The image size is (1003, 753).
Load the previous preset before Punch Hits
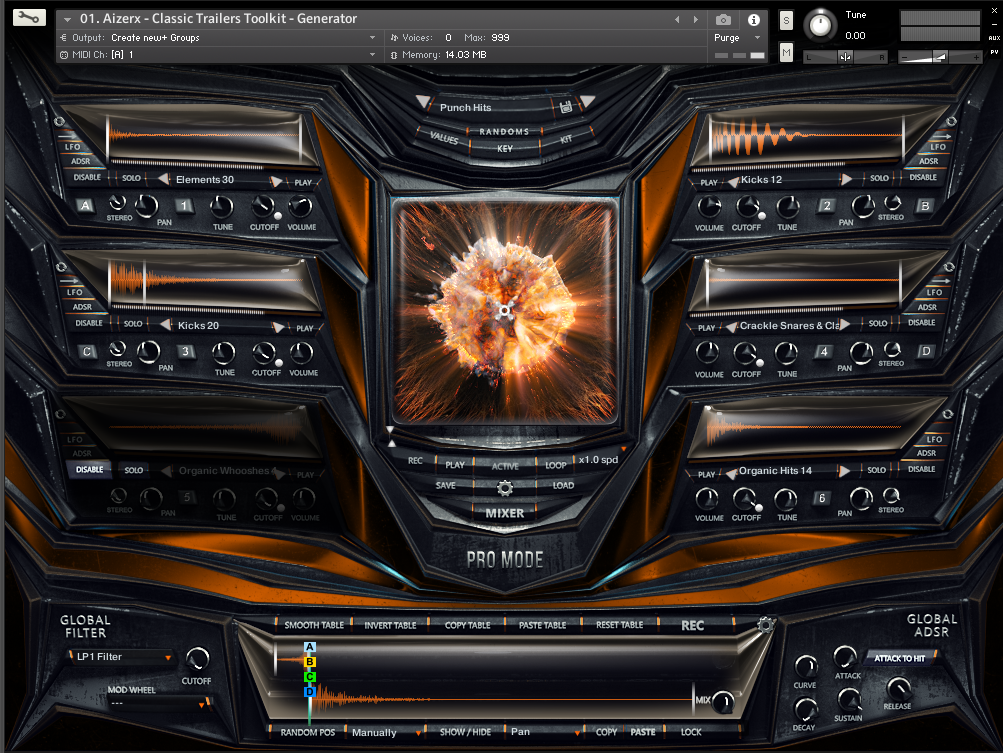point(423,101)
